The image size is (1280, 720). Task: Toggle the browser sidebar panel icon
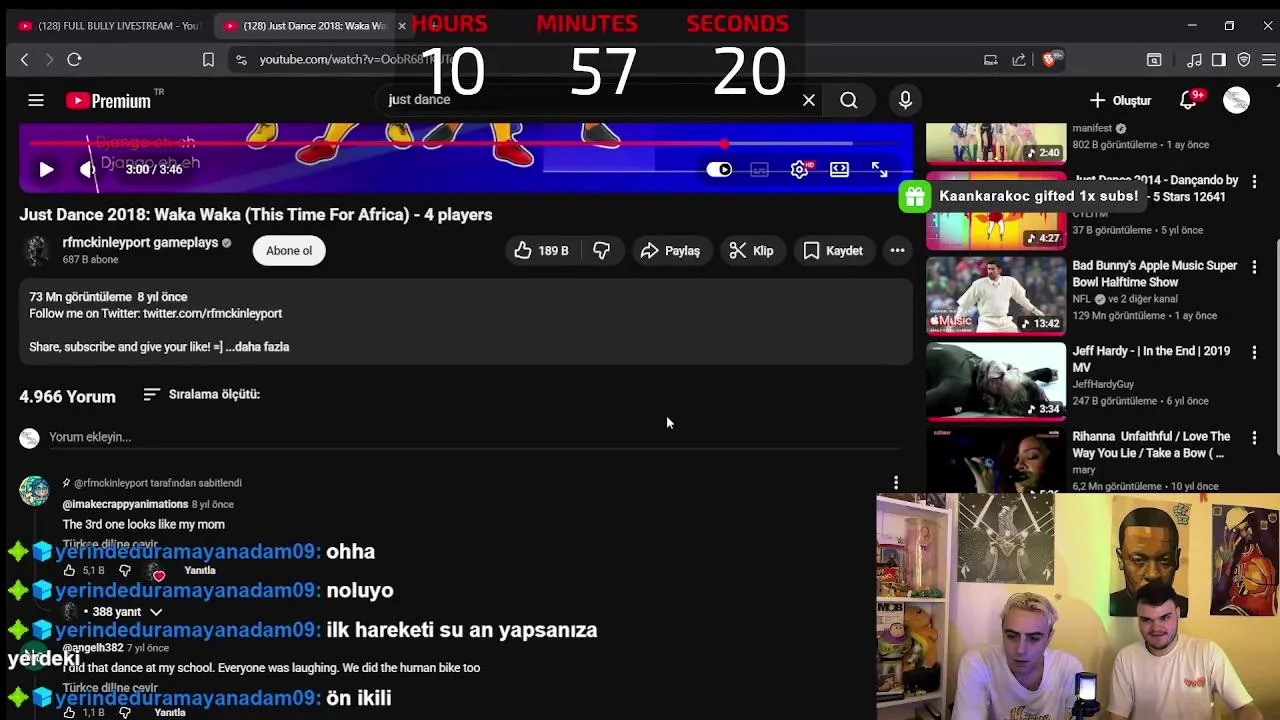coord(1218,60)
